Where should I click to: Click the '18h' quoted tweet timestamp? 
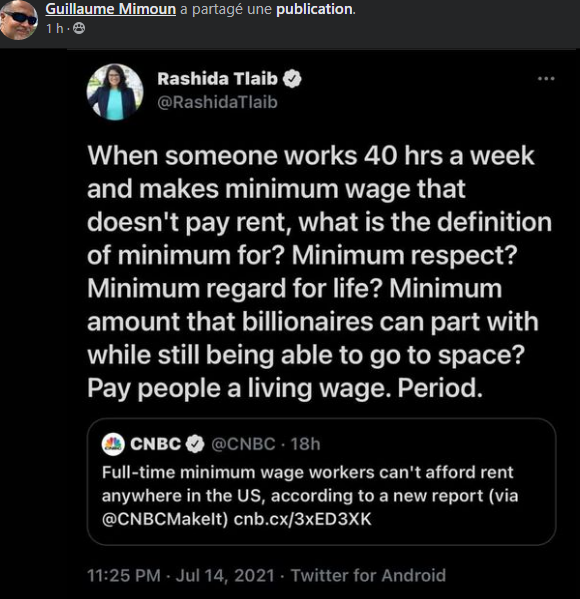(305, 444)
